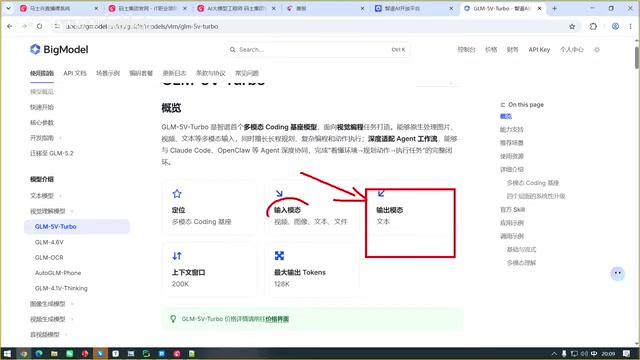Open File Explorer from the taskbar
Viewport: 640px width, 360px height.
pyautogui.click(x=54, y=353)
